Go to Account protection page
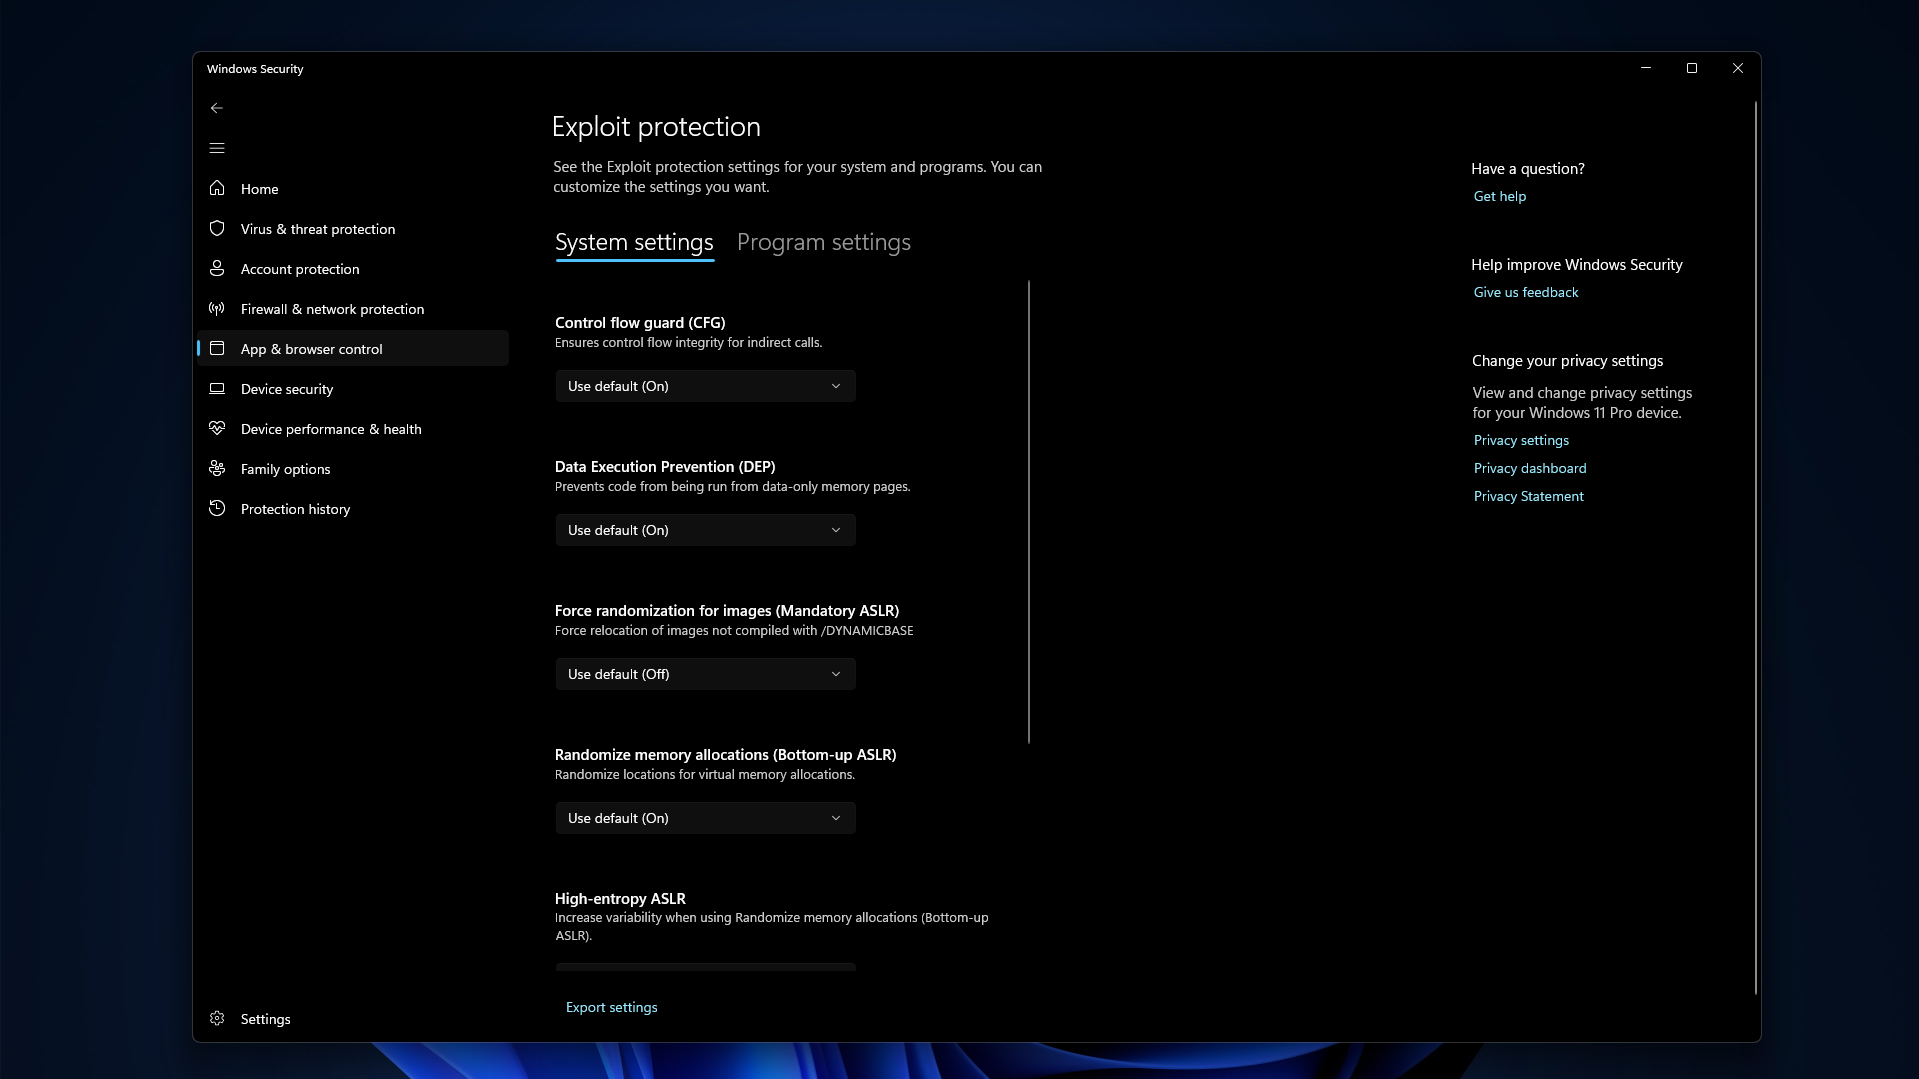1919x1079 pixels. [x=353, y=269]
